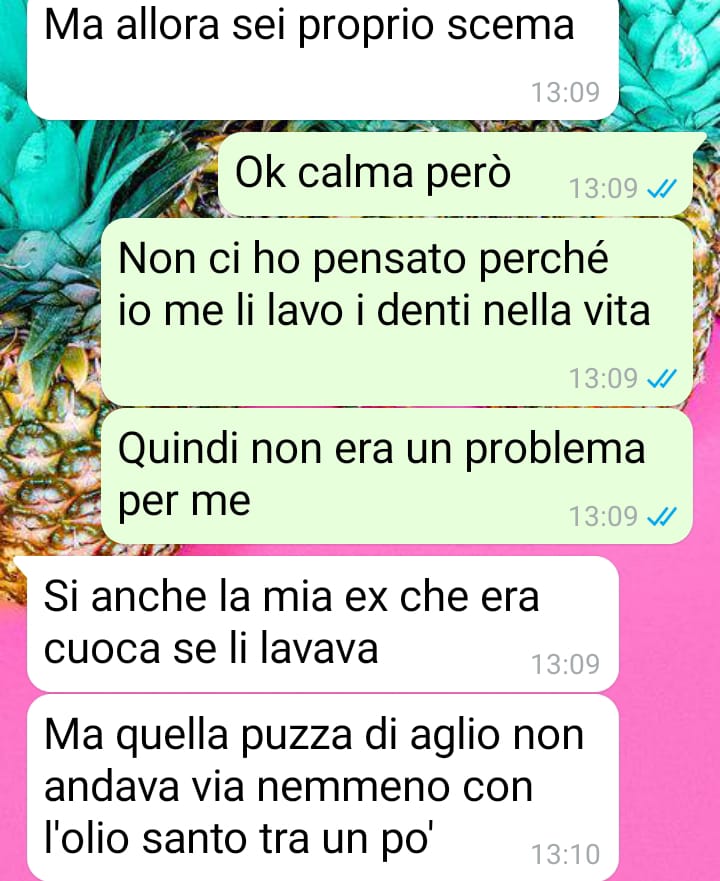
Task: Click read ticks on "Non ci ho pensato" message
Action: (x=662, y=379)
